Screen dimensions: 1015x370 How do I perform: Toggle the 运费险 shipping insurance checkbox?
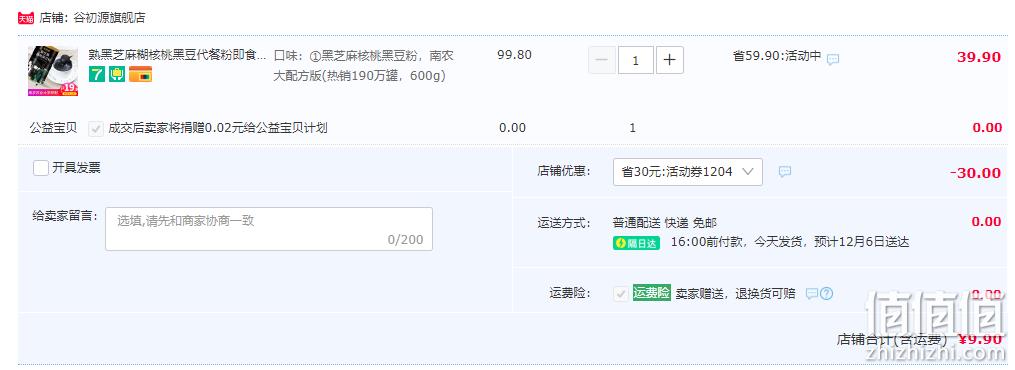(x=621, y=294)
